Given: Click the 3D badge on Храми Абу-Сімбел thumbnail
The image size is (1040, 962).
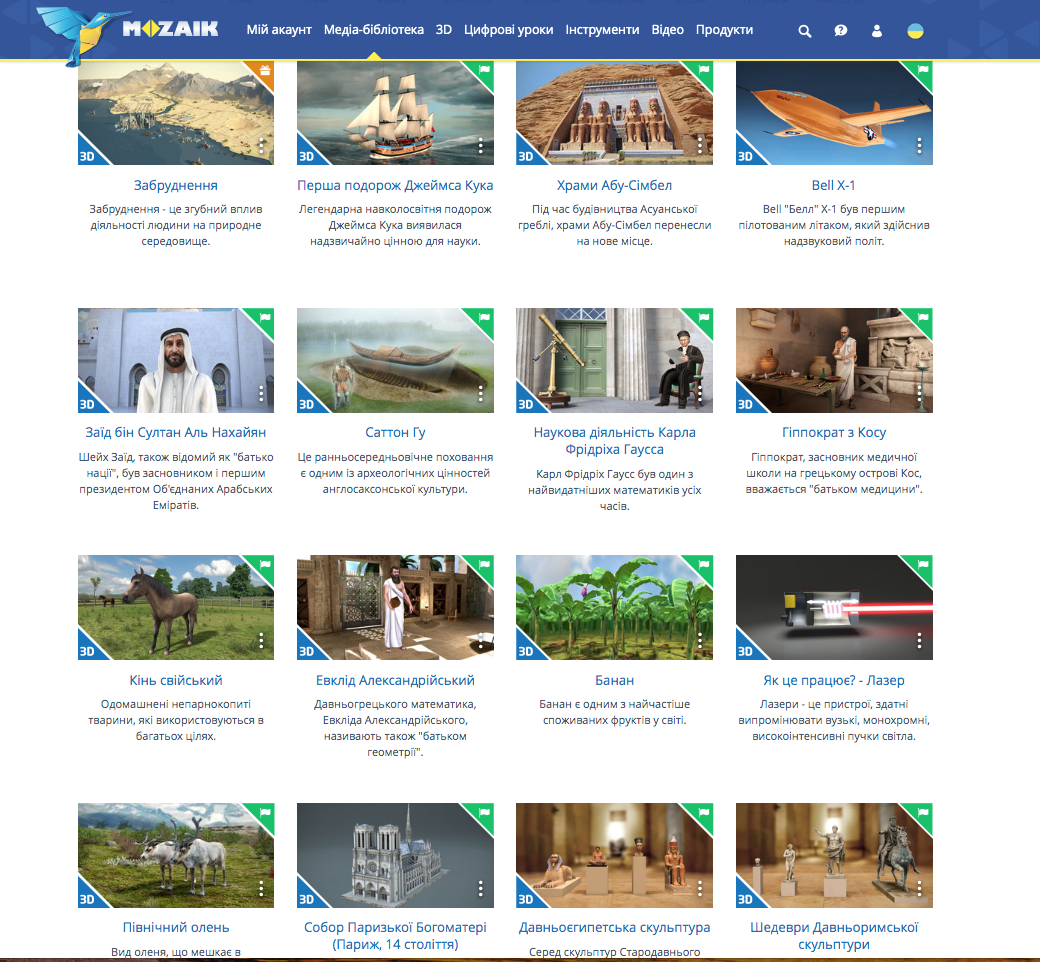Looking at the screenshot, I should [x=525, y=156].
